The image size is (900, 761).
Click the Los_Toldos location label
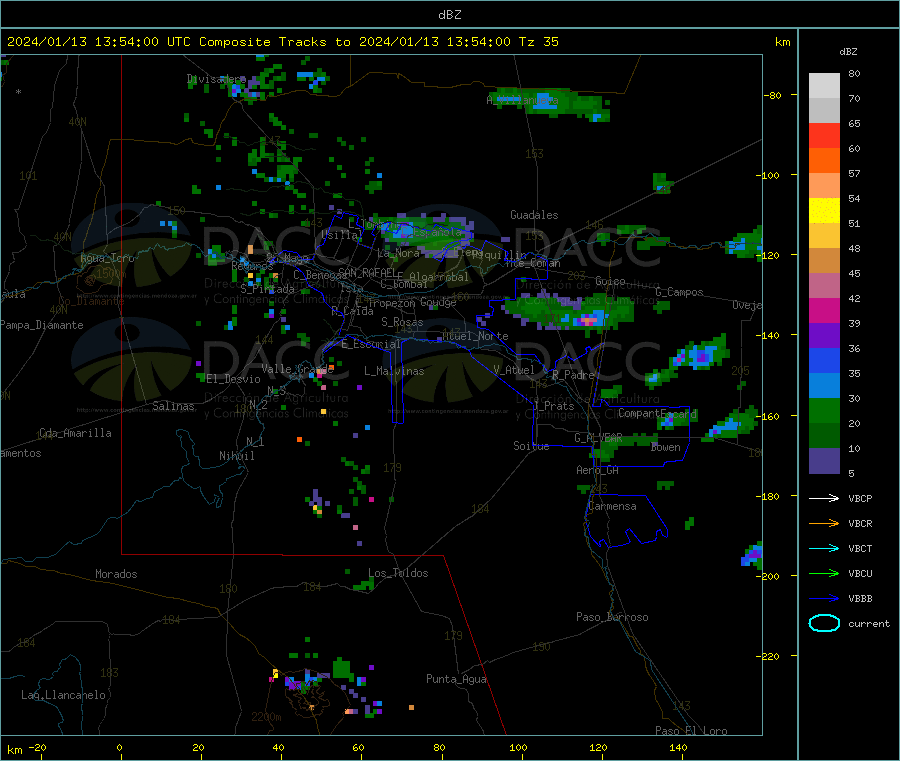pos(398,573)
